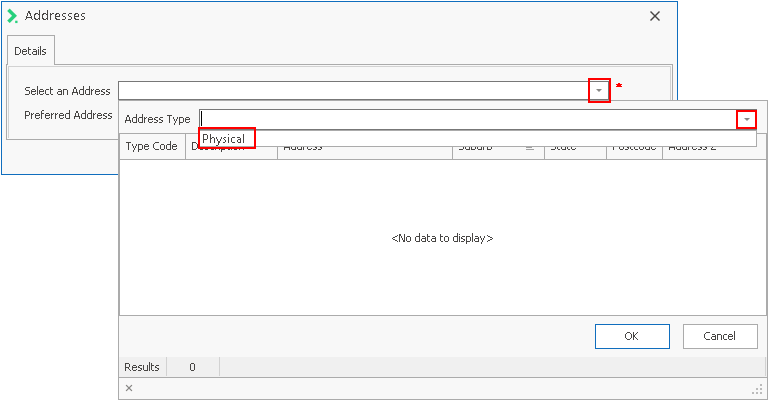This screenshot has width=770, height=401.
Task: Close the Addresses window
Action: pos(655,16)
